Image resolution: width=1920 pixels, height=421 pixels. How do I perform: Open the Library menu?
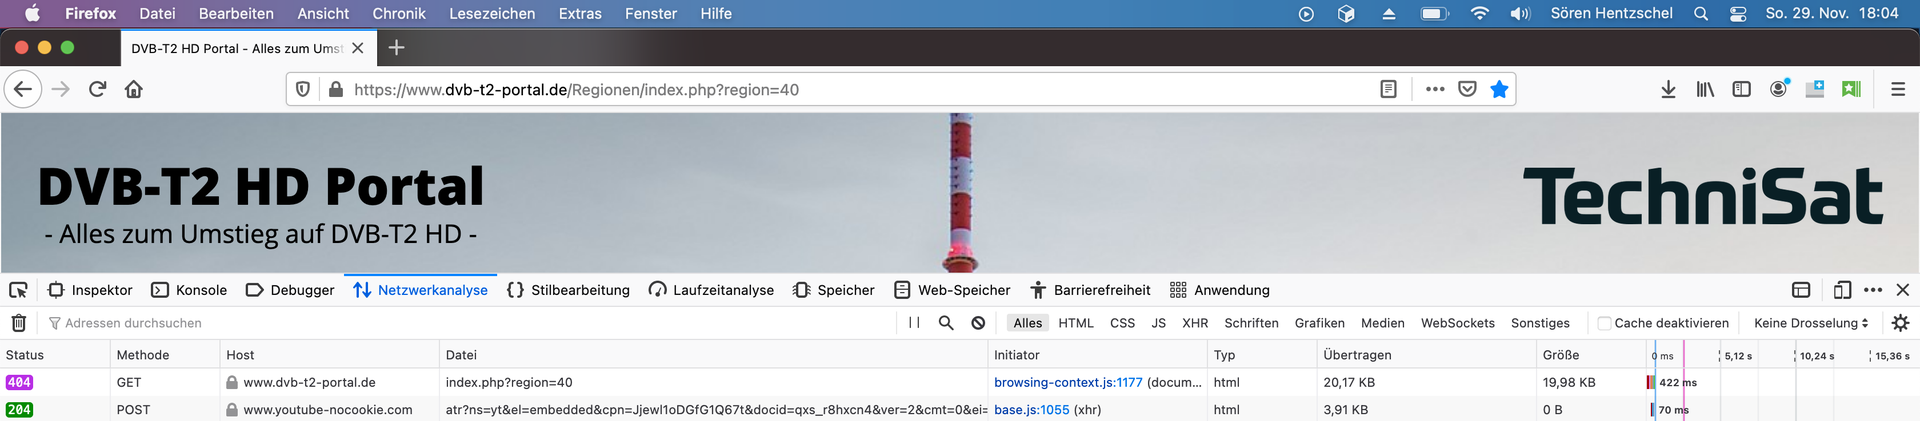tap(1705, 89)
